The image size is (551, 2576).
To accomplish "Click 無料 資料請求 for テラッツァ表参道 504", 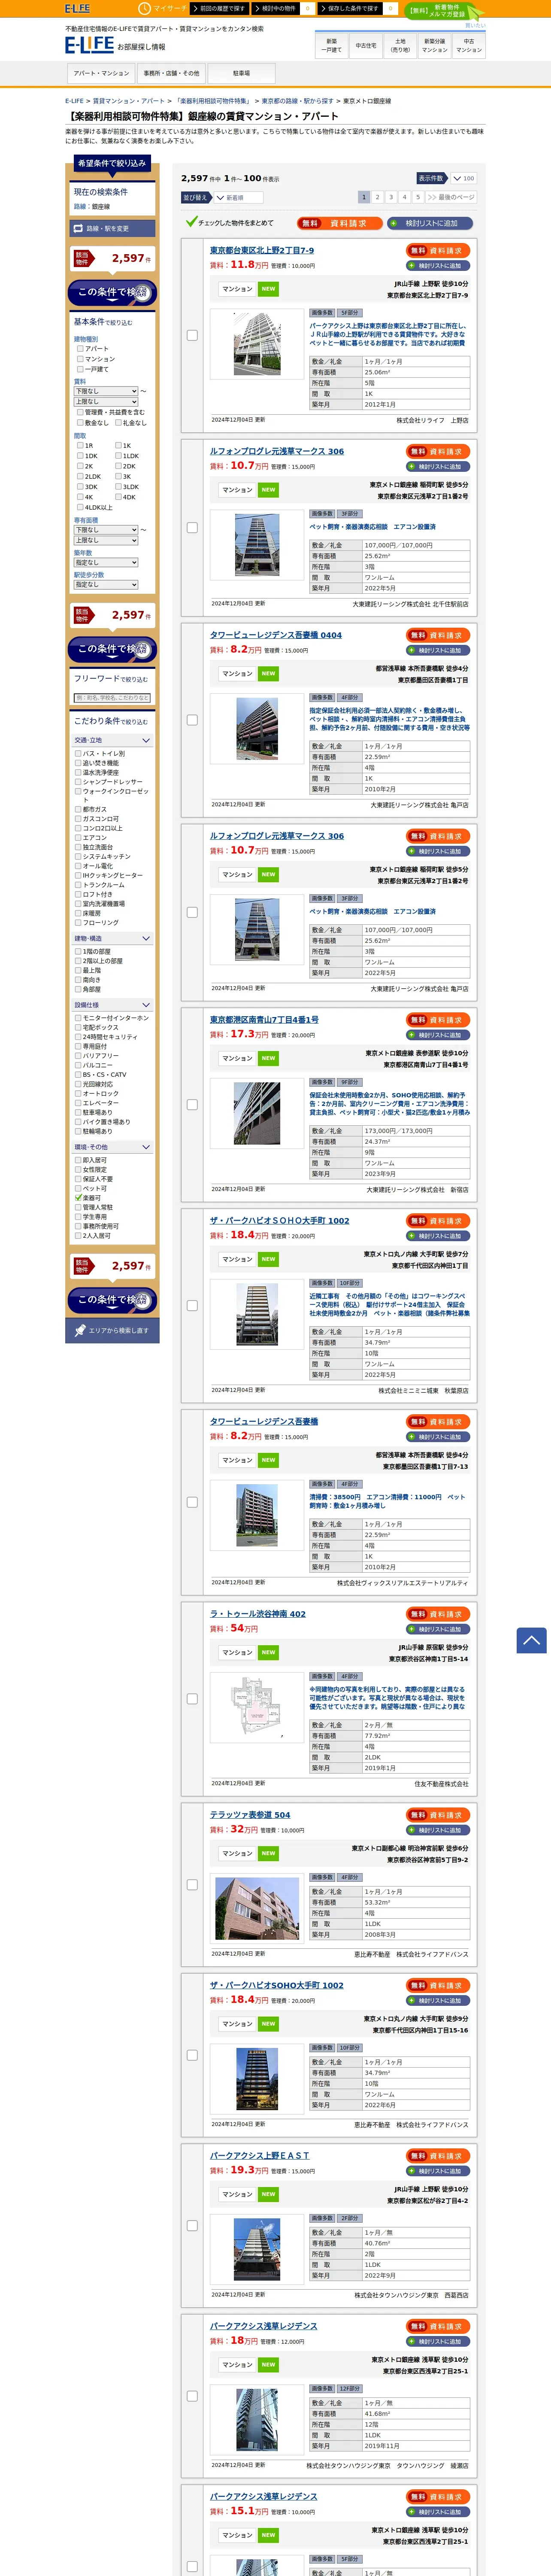I will (x=438, y=1814).
